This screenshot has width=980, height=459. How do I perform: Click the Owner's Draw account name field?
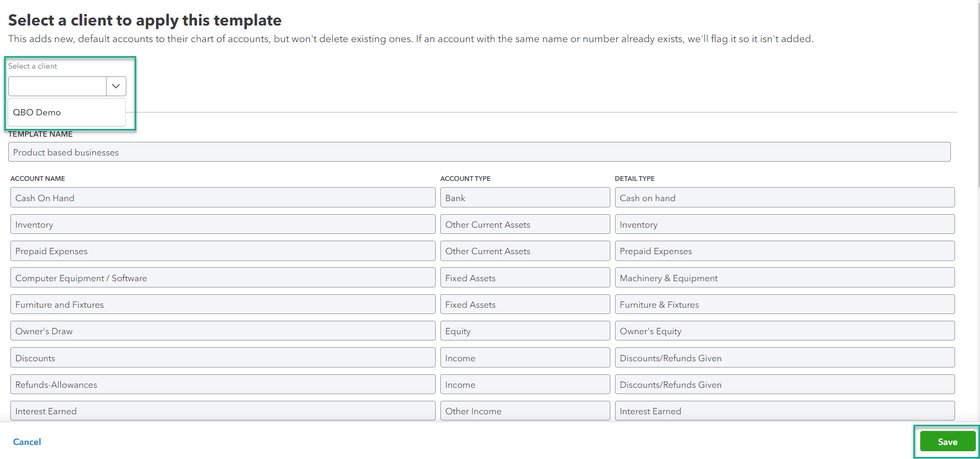(x=222, y=331)
